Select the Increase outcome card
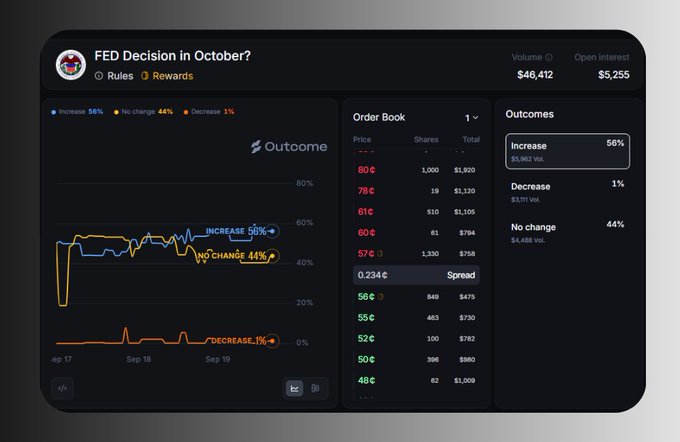 (567, 151)
